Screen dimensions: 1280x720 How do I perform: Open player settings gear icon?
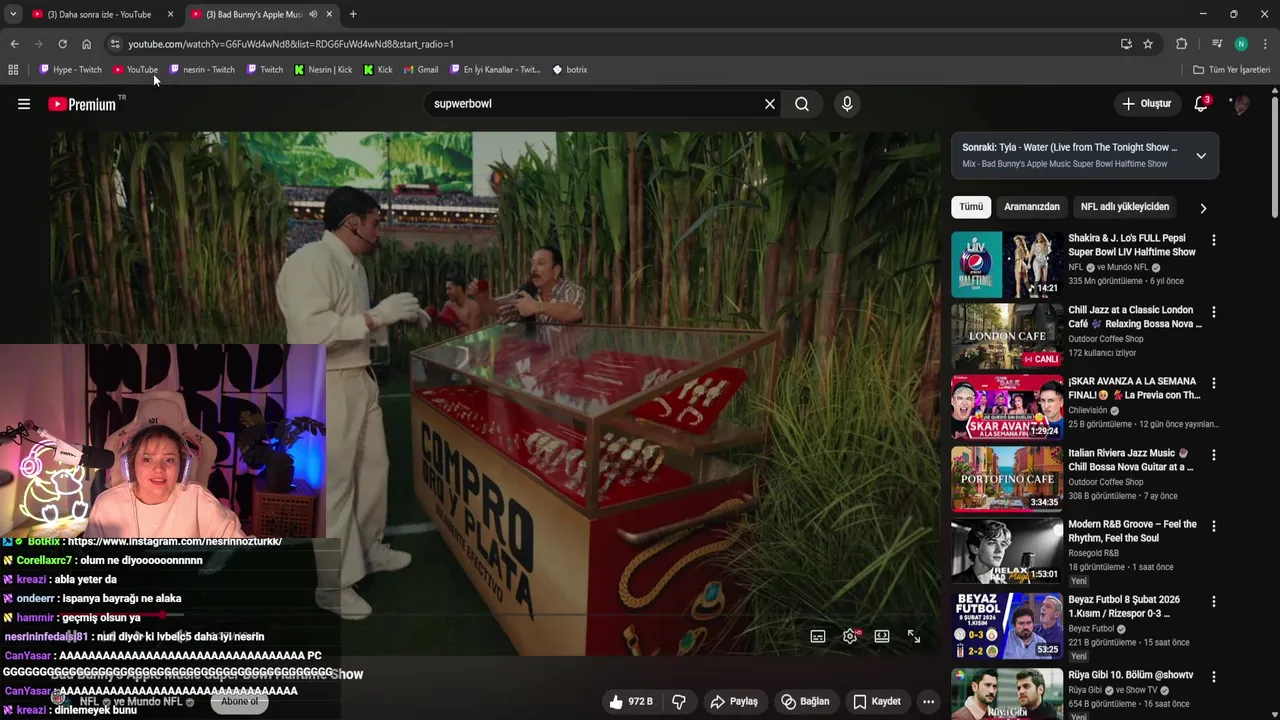tap(850, 636)
